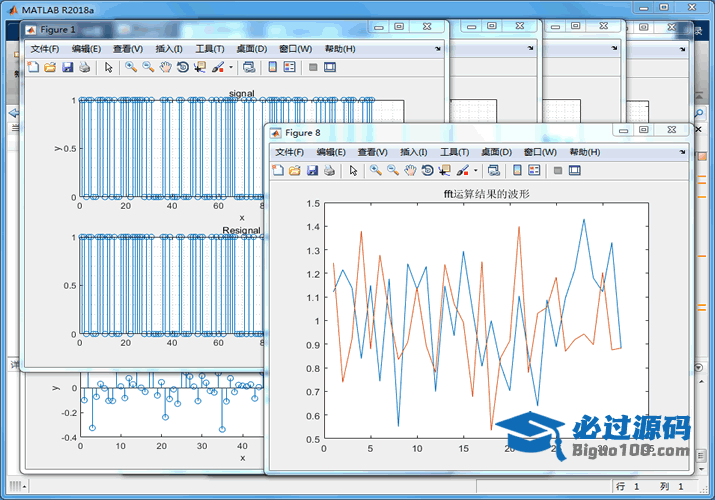715x500 pixels.
Task: Open 编辑(E) menu in Figure 1
Action: click(x=86, y=49)
